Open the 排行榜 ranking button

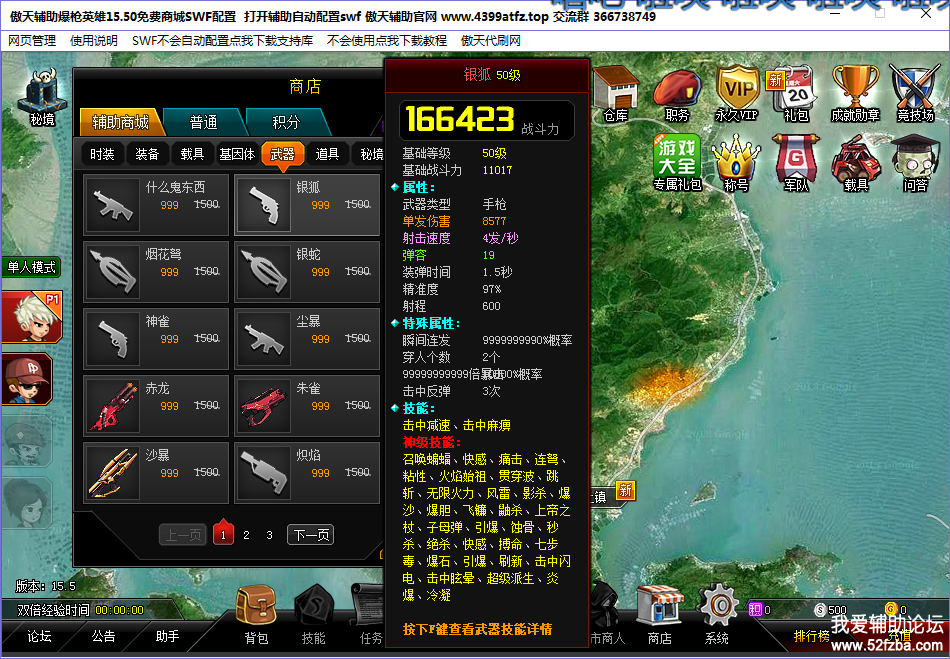(x=812, y=636)
